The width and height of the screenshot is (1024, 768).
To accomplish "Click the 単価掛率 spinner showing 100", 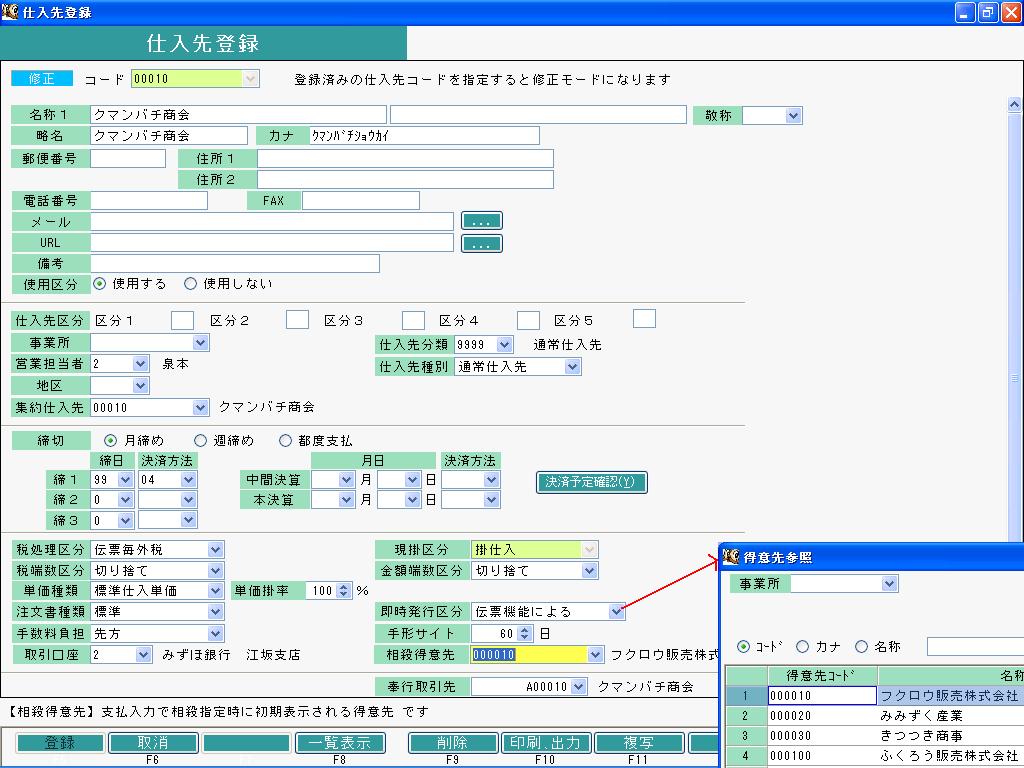I will point(344,590).
